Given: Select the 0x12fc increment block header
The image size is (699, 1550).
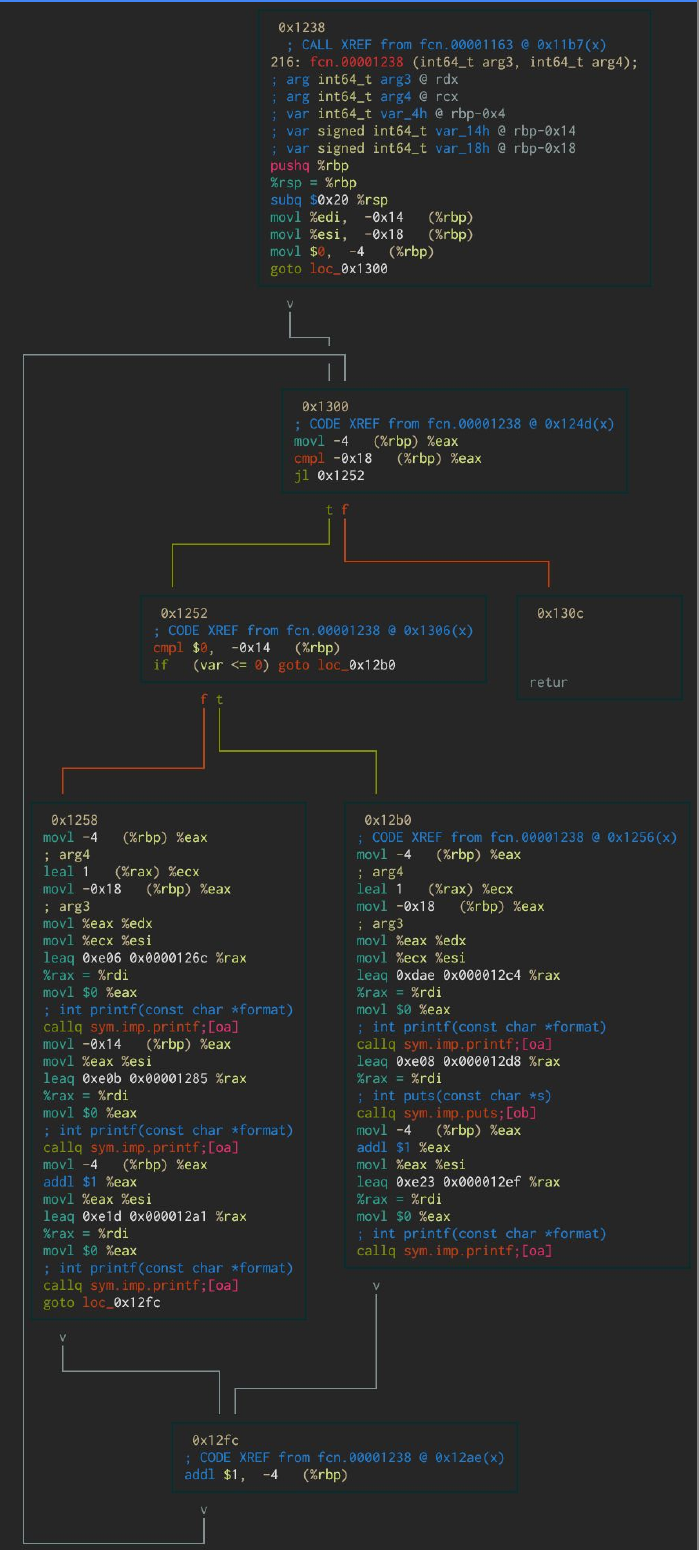Looking at the screenshot, I should (215, 1440).
